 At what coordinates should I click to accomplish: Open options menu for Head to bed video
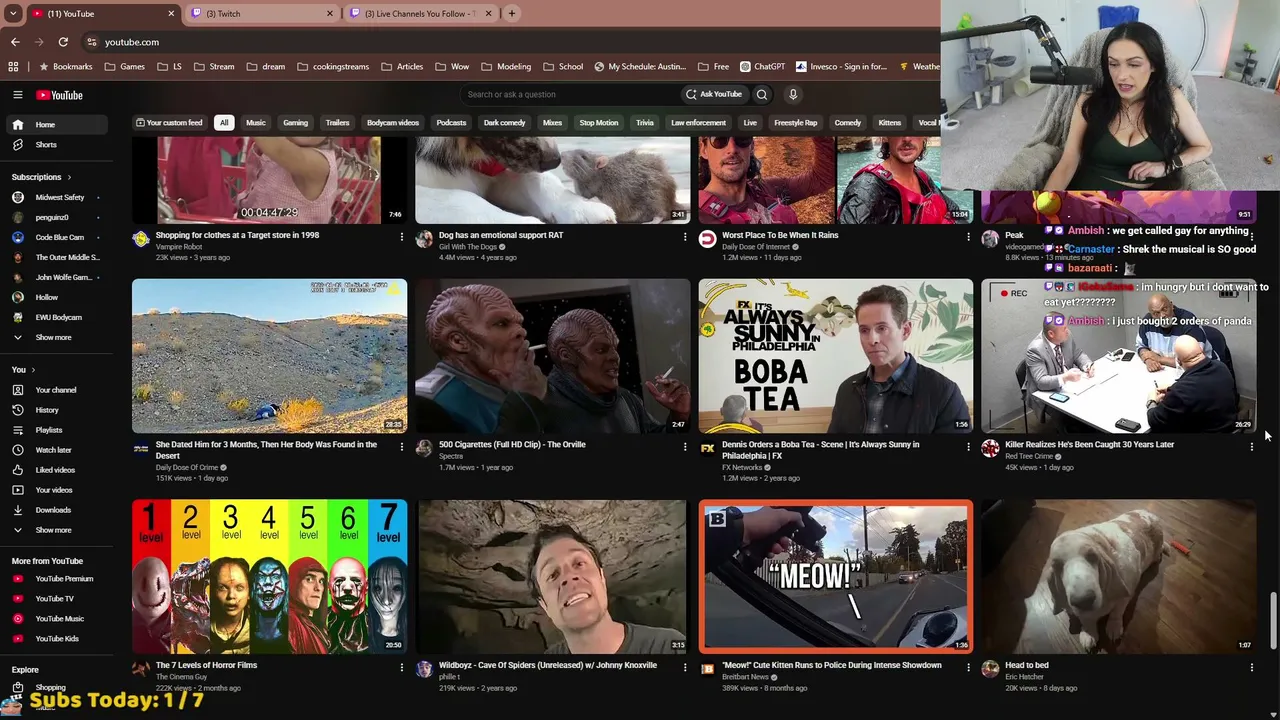pyautogui.click(x=1251, y=667)
